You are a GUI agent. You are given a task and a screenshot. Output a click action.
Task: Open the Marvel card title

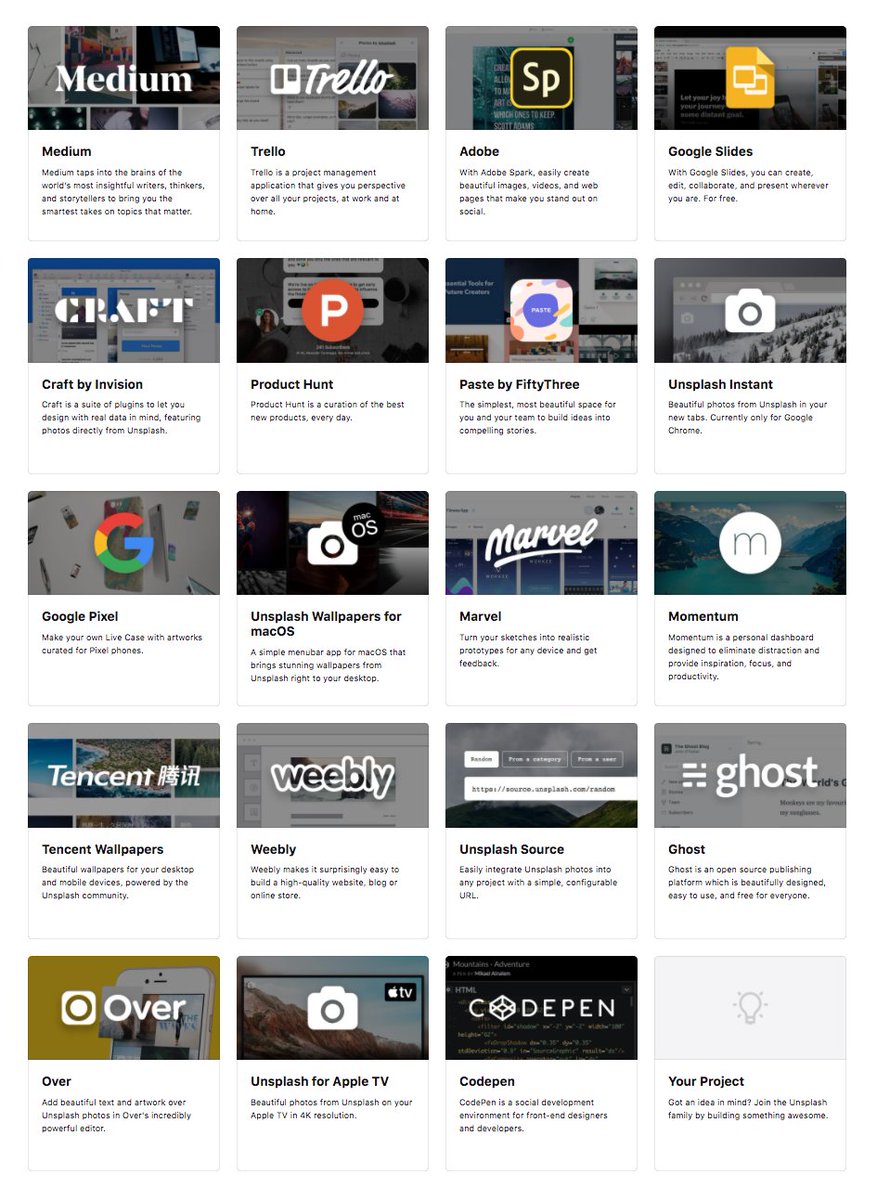point(481,617)
